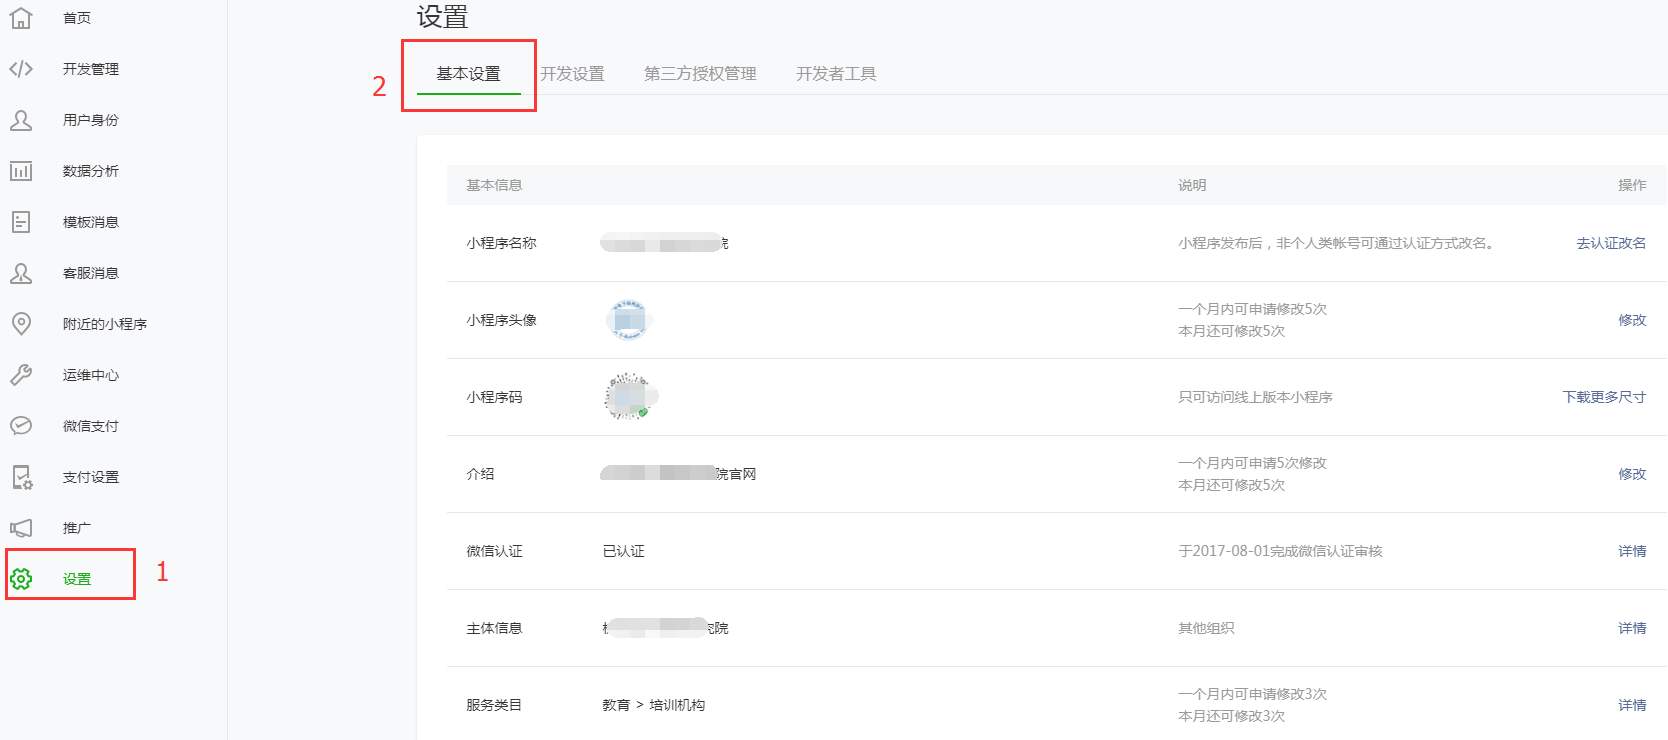Switch to the 开发设置 tab
Viewport: 1668px width, 740px height.
572,74
